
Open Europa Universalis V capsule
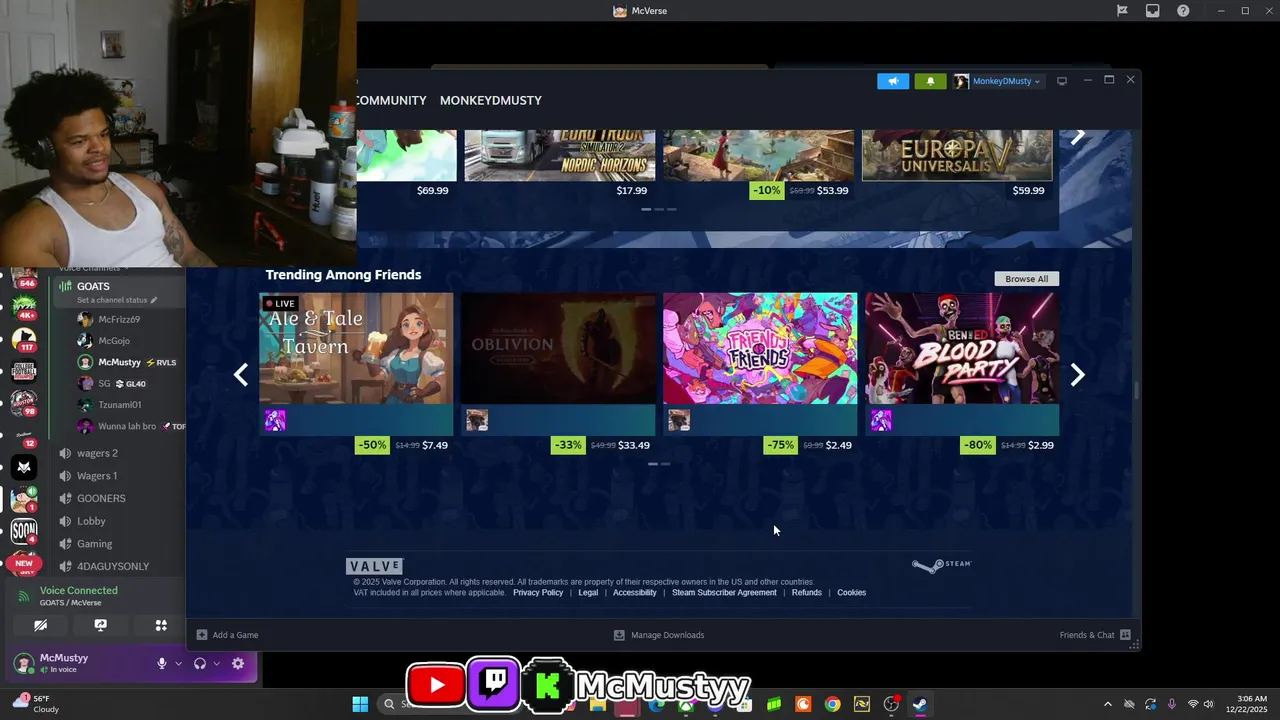(x=957, y=155)
